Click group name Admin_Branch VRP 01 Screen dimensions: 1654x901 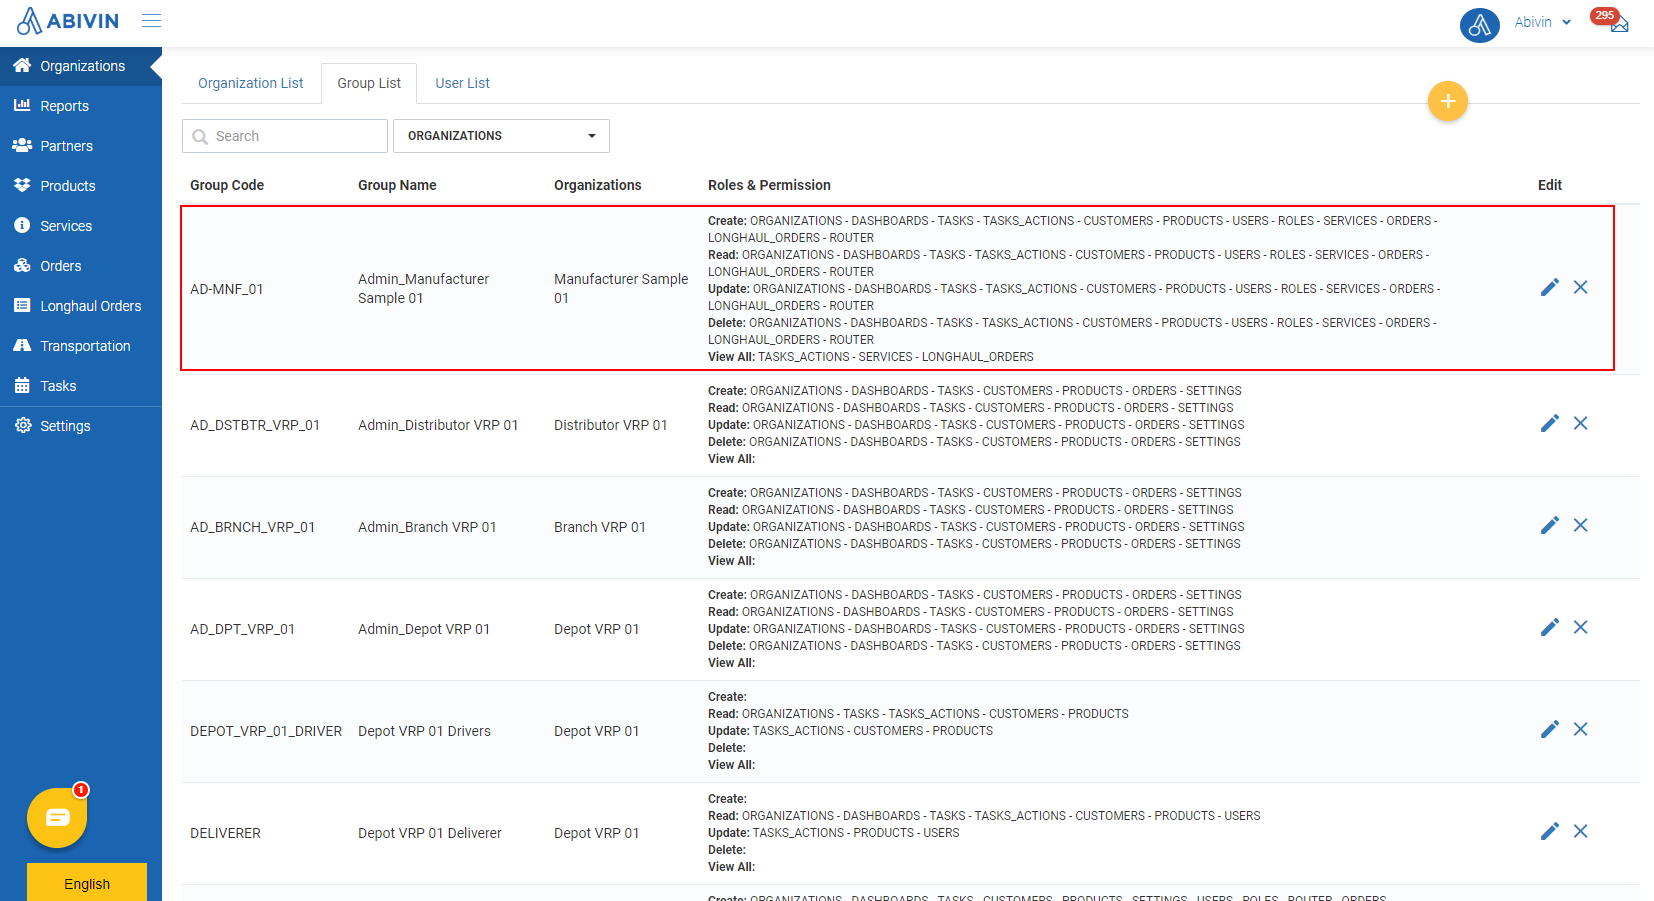(427, 527)
